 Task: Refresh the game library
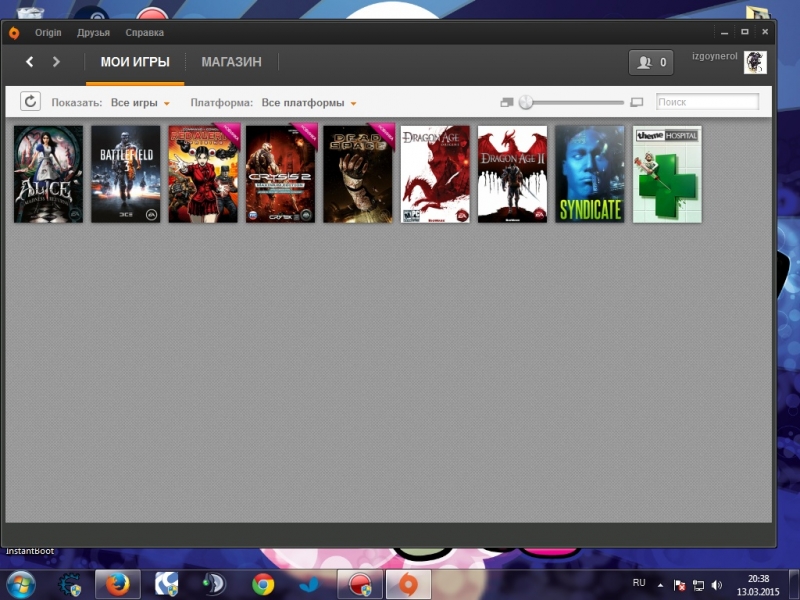pyautogui.click(x=30, y=101)
